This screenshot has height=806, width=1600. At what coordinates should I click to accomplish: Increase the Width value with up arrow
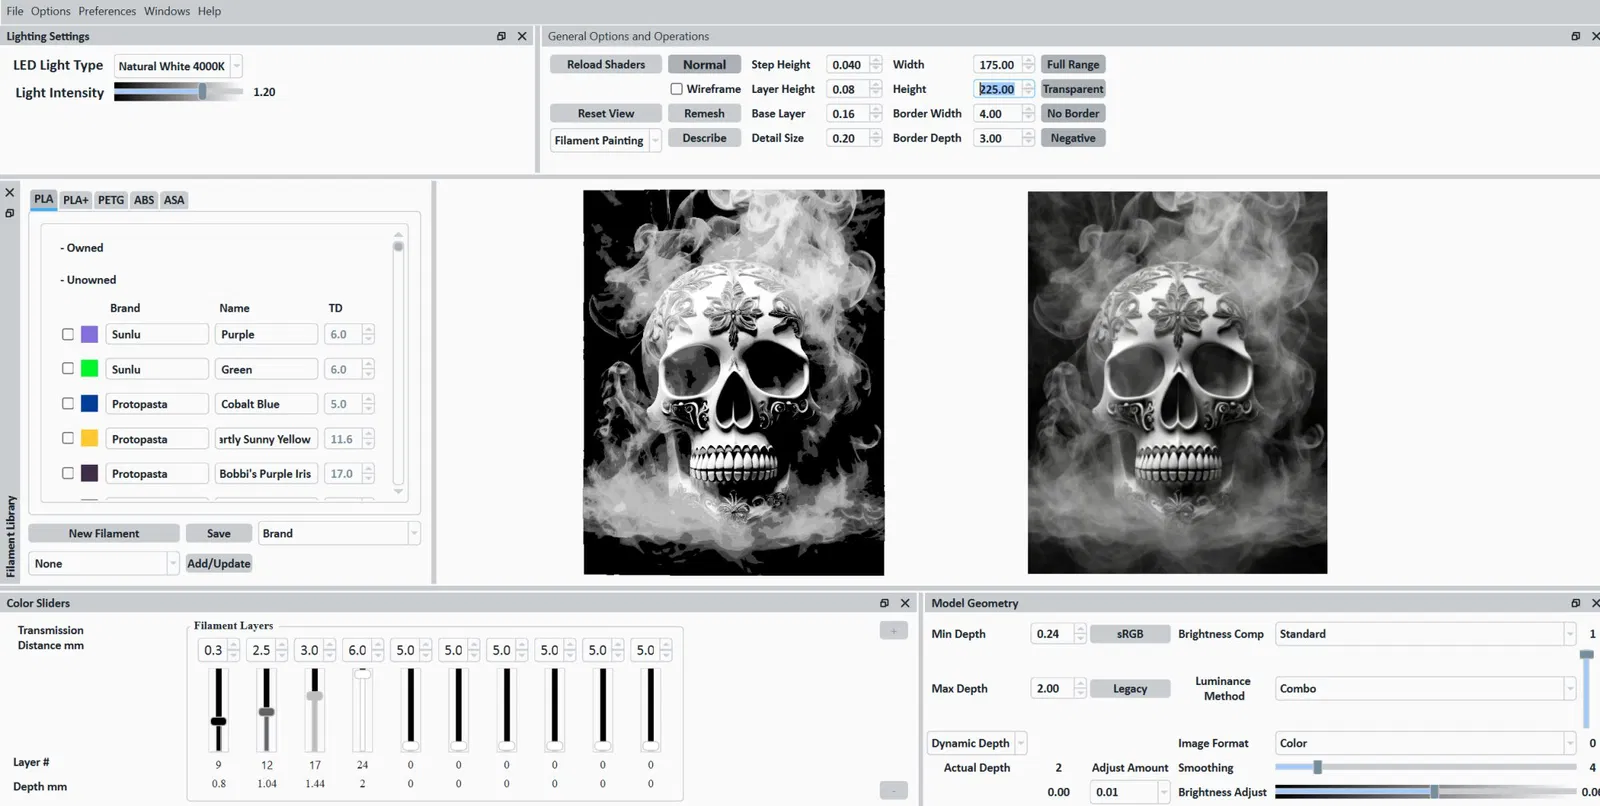tap(1028, 60)
